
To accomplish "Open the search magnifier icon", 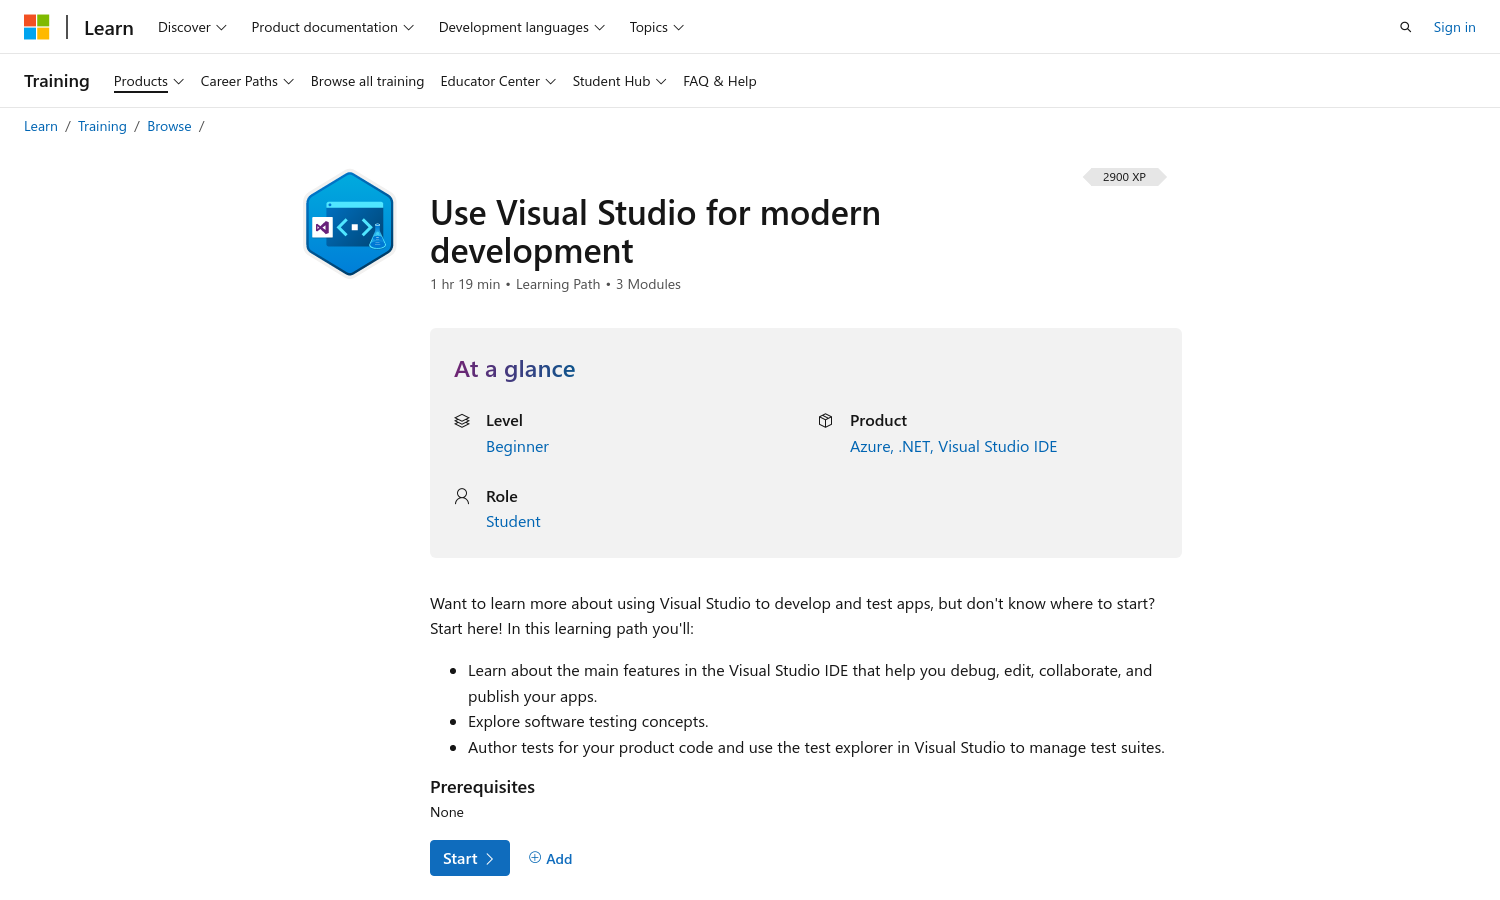I will point(1405,27).
